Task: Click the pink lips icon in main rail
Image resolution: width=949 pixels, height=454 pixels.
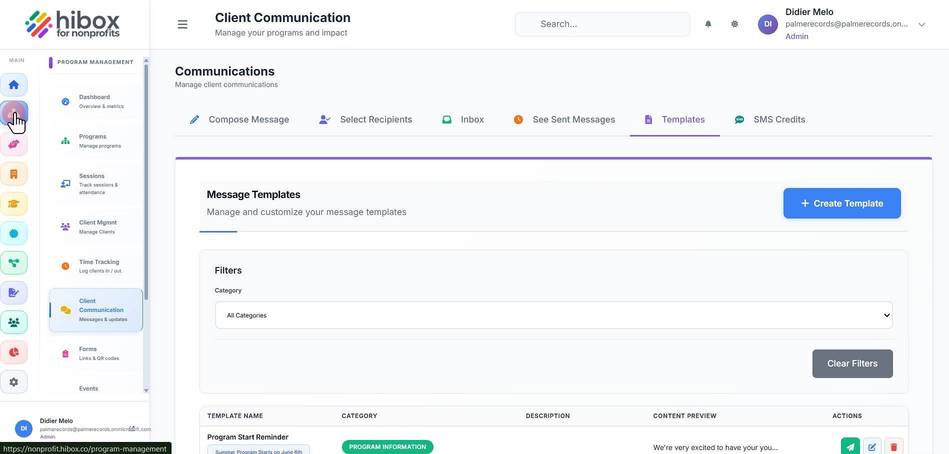Action: pyautogui.click(x=14, y=144)
